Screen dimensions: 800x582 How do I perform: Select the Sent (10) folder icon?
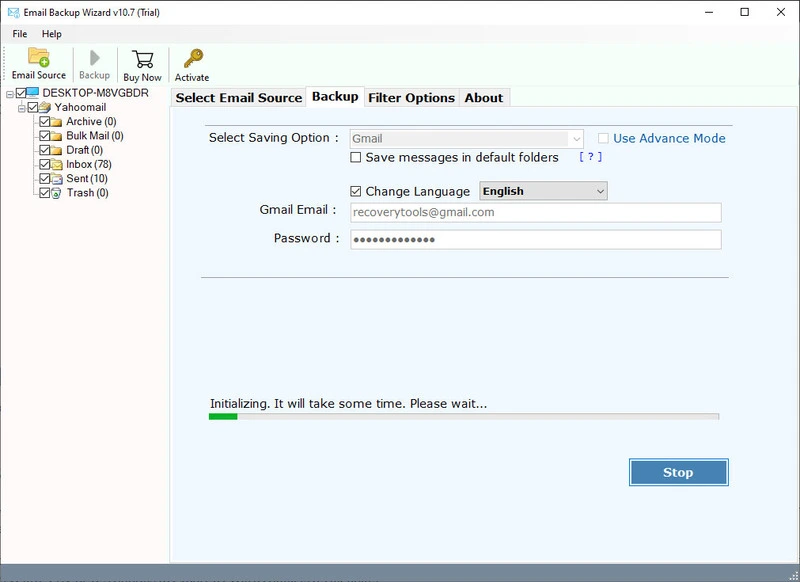coord(57,179)
